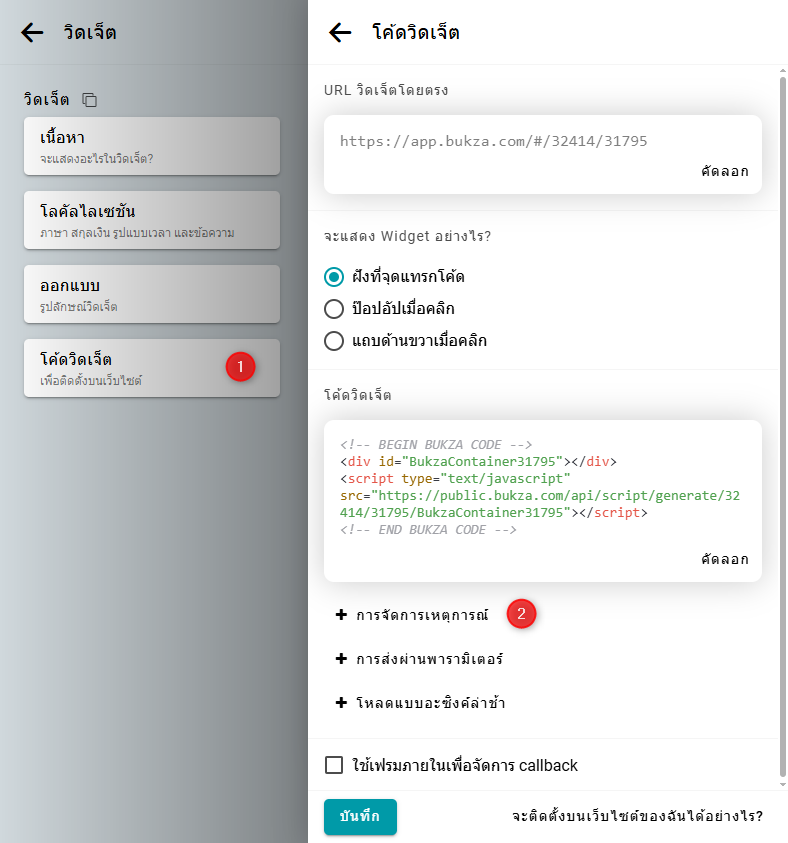Click คัดลอก under the direct widget URL
The width and height of the screenshot is (788, 843).
coord(724,171)
